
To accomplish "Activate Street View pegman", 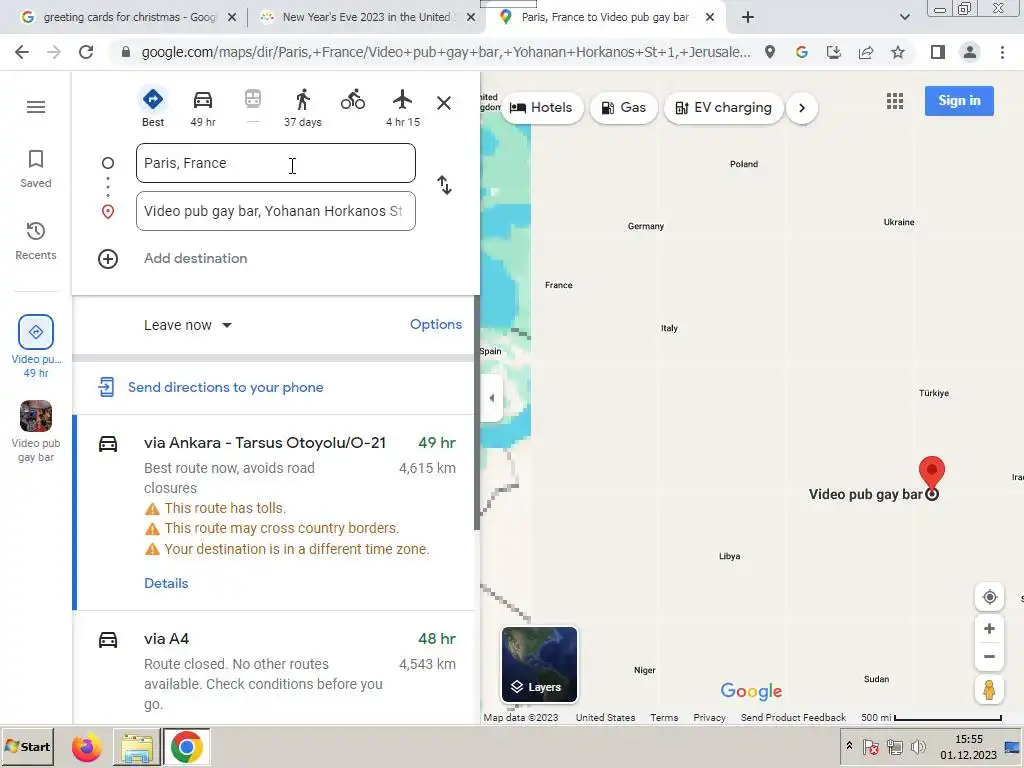I will [989, 690].
